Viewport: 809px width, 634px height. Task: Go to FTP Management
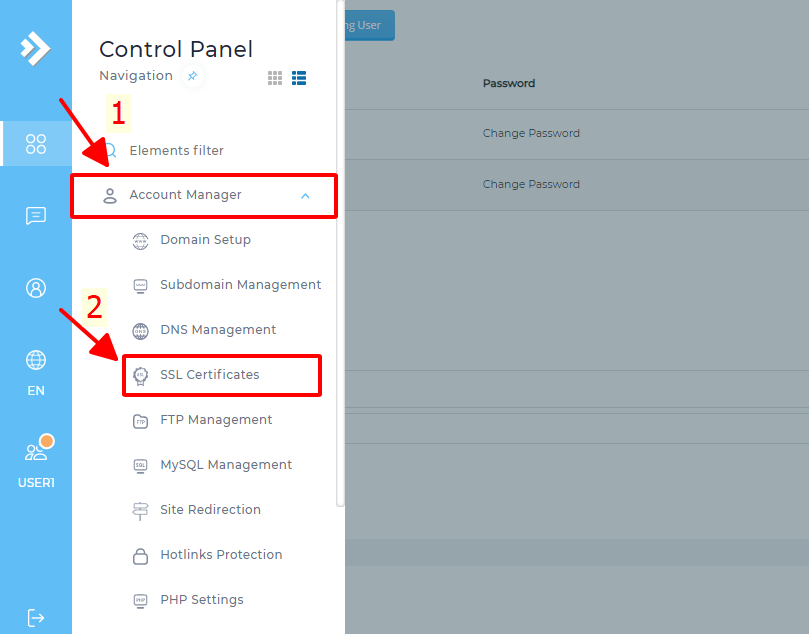click(x=216, y=420)
